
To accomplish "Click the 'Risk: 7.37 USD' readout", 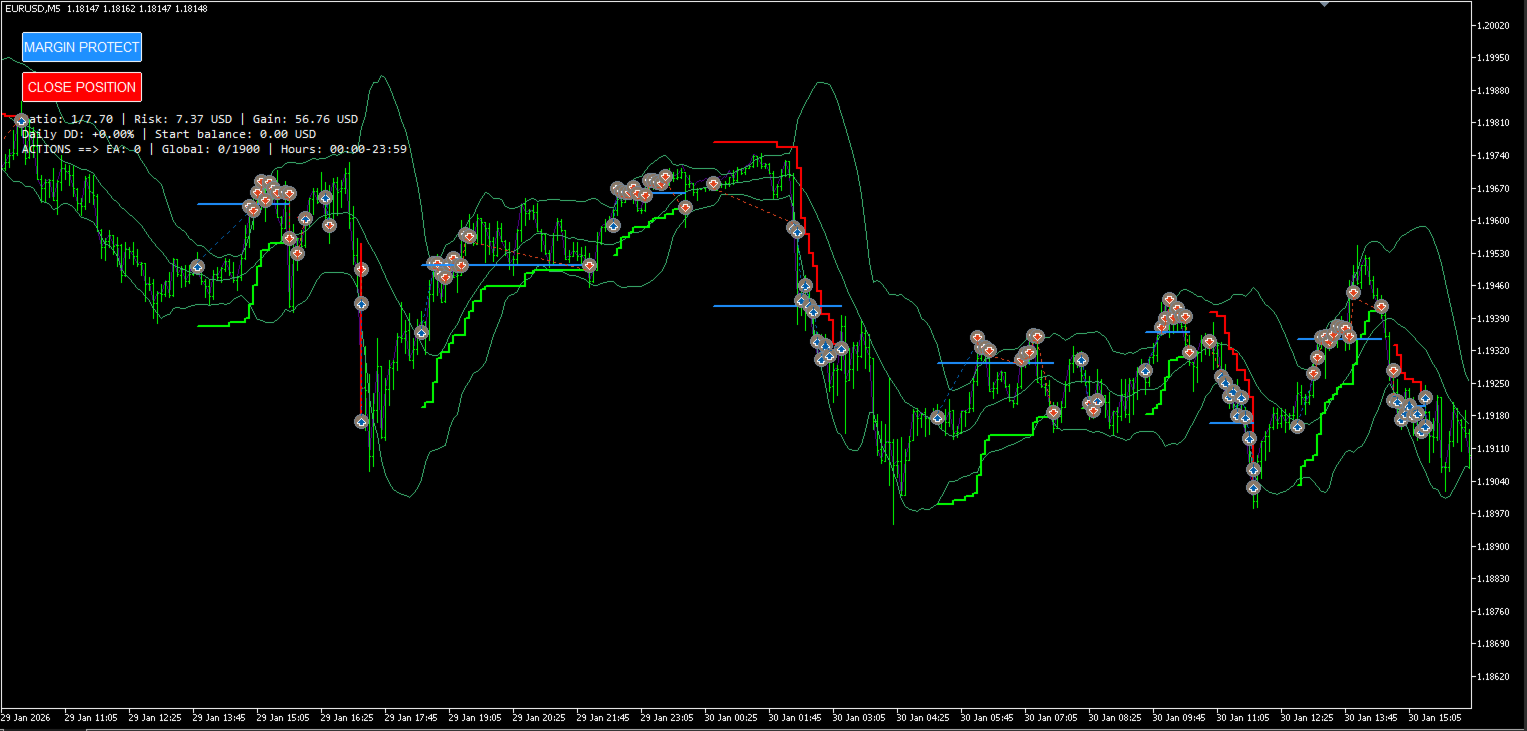I will [183, 119].
